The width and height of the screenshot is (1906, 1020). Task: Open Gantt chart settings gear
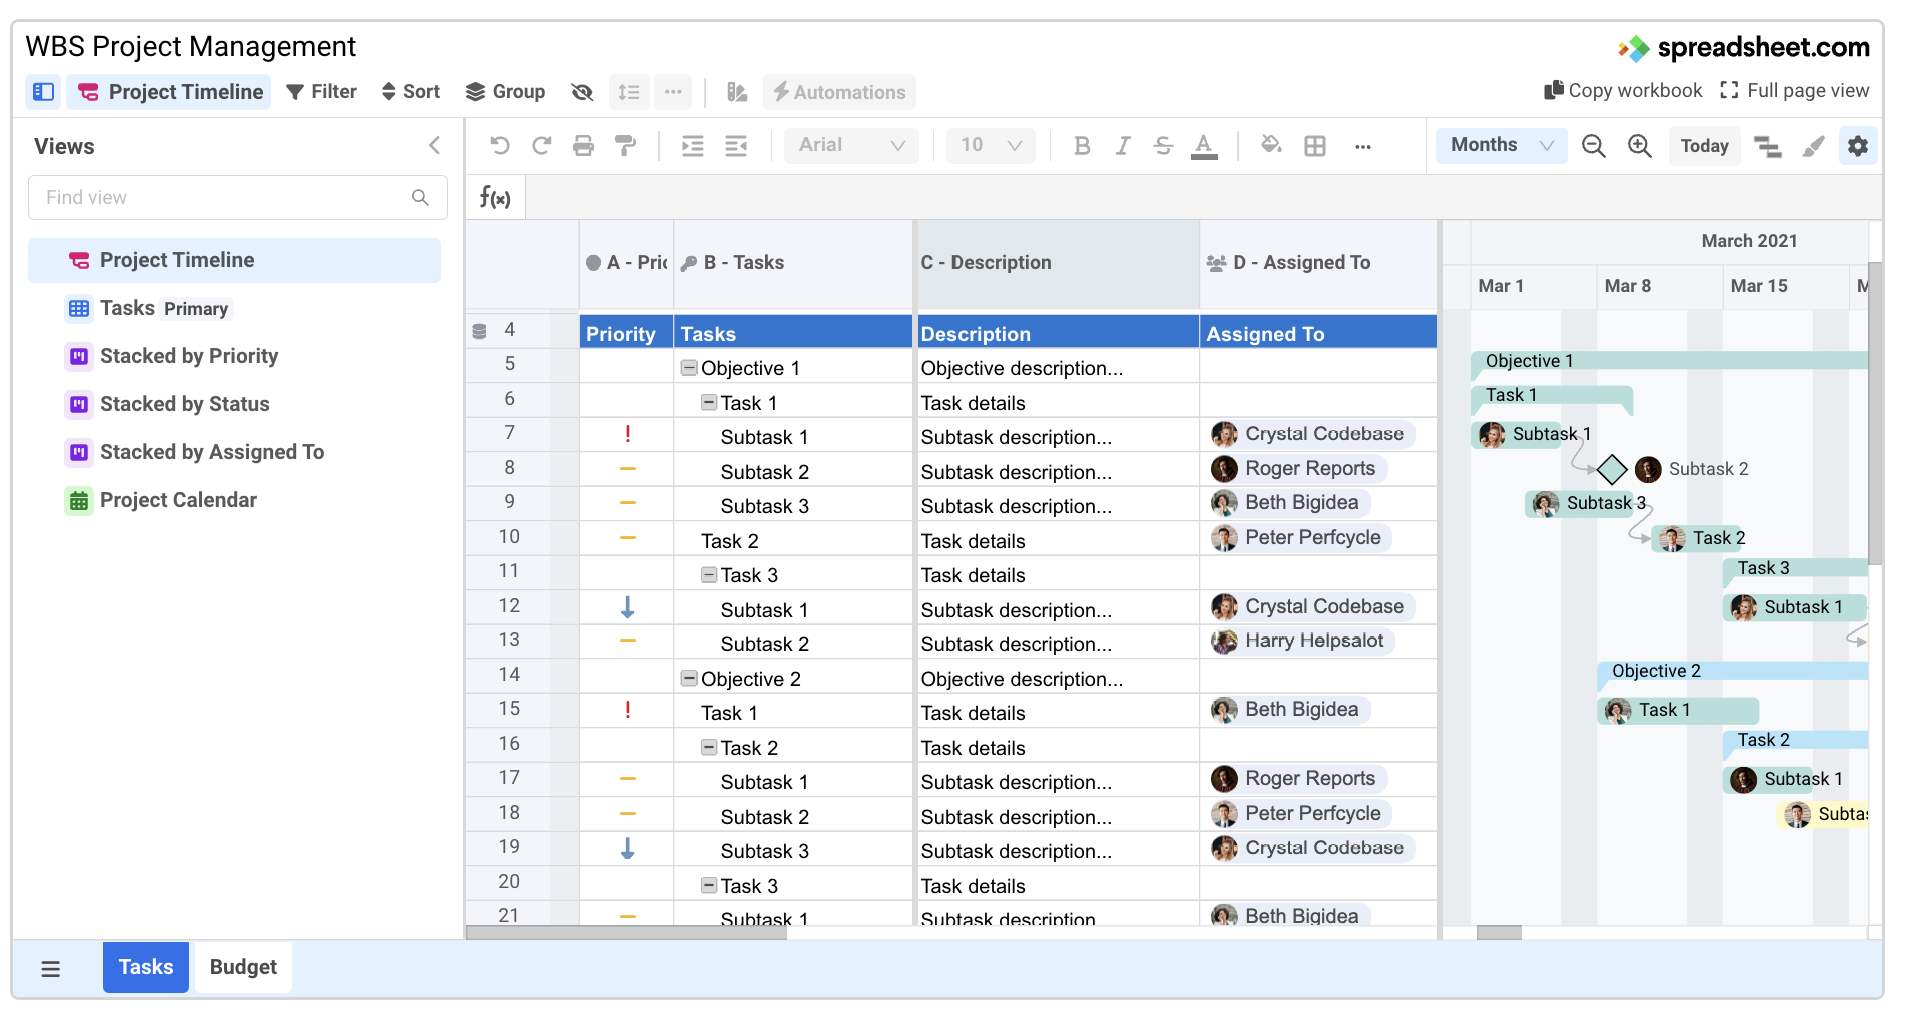click(x=1858, y=146)
